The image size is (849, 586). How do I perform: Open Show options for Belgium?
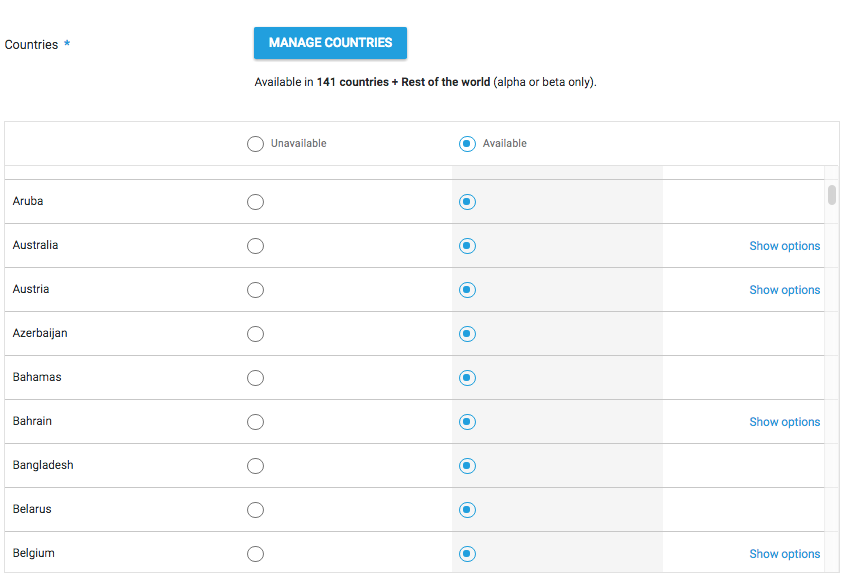coord(784,554)
